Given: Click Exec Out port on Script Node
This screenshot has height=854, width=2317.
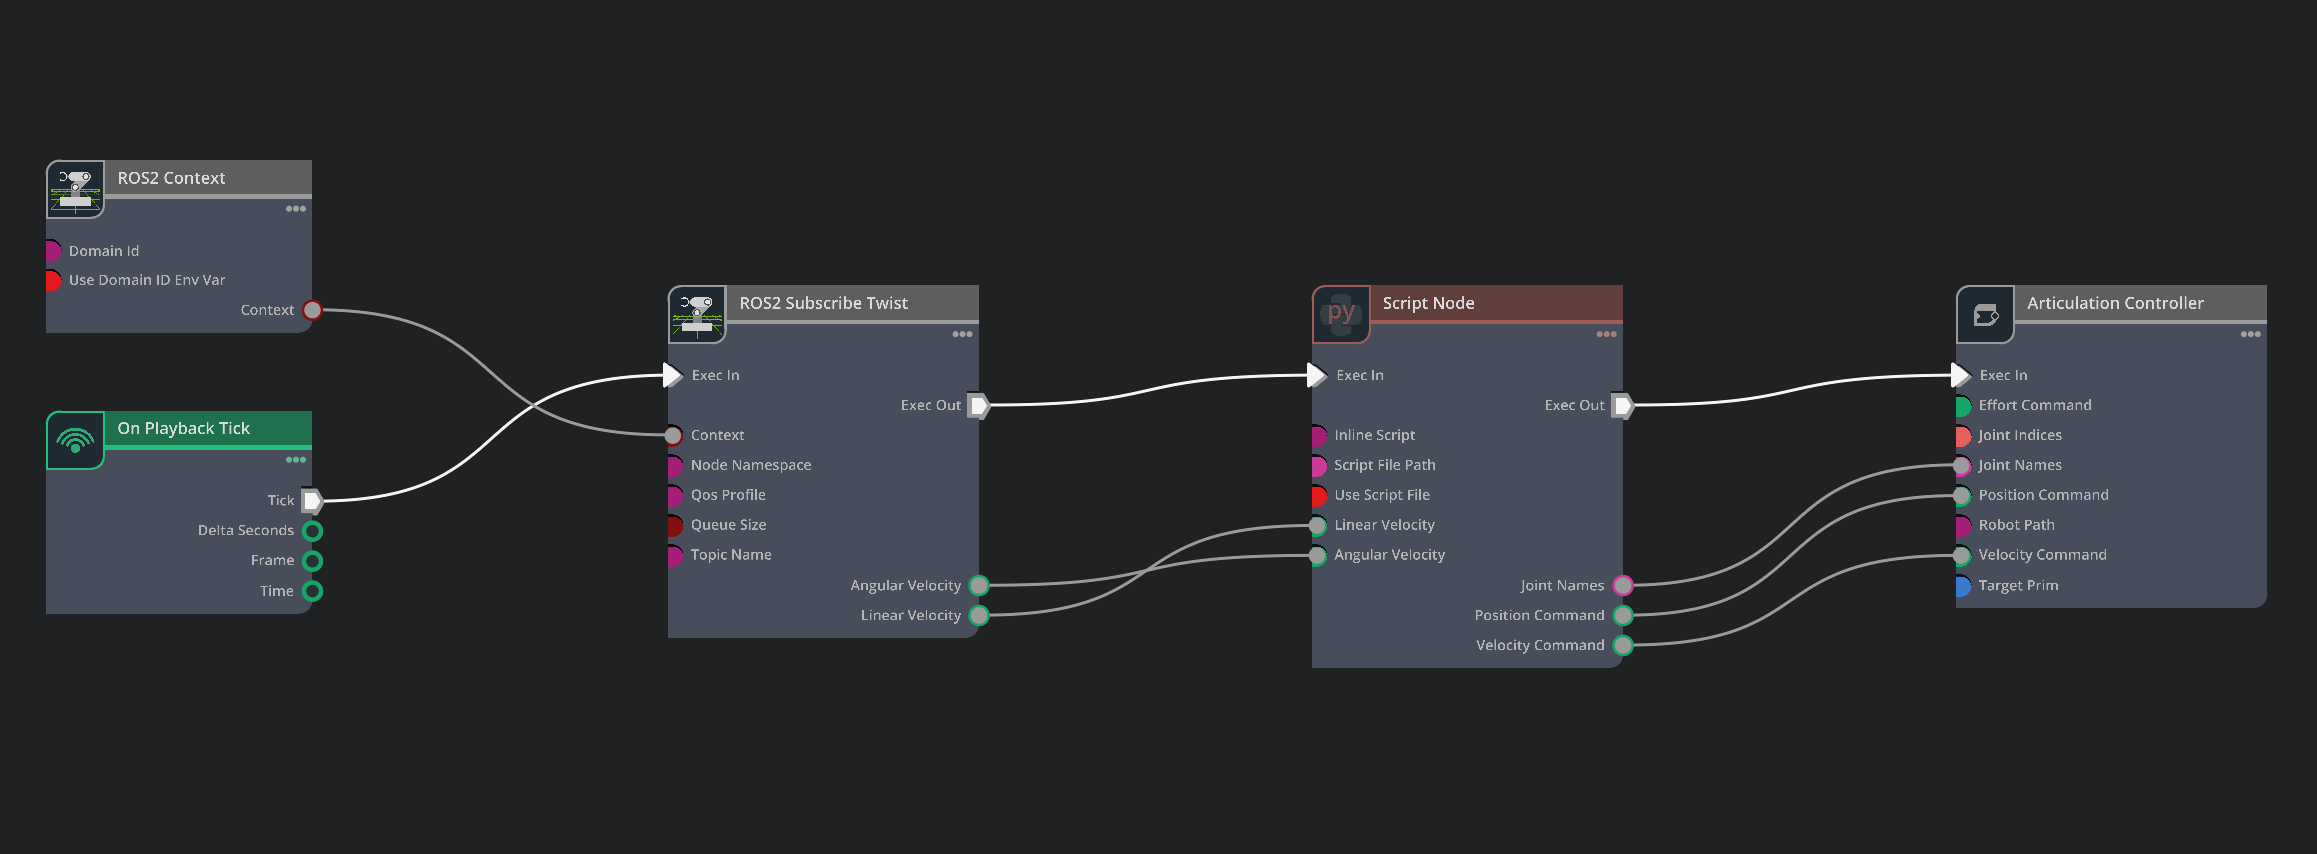Looking at the screenshot, I should click(x=1623, y=405).
